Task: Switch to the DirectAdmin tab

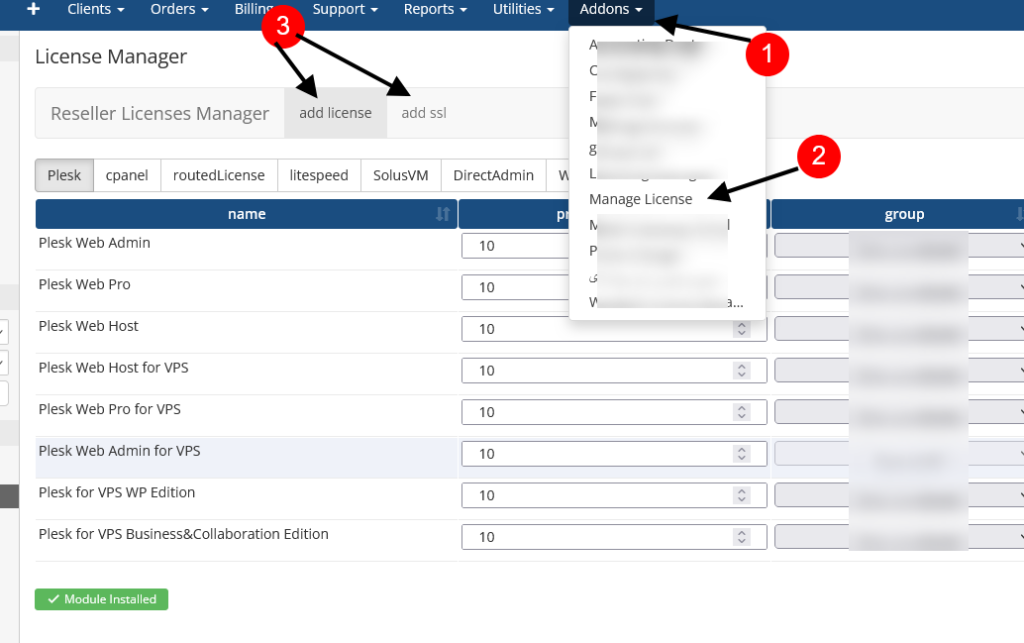Action: 493,176
